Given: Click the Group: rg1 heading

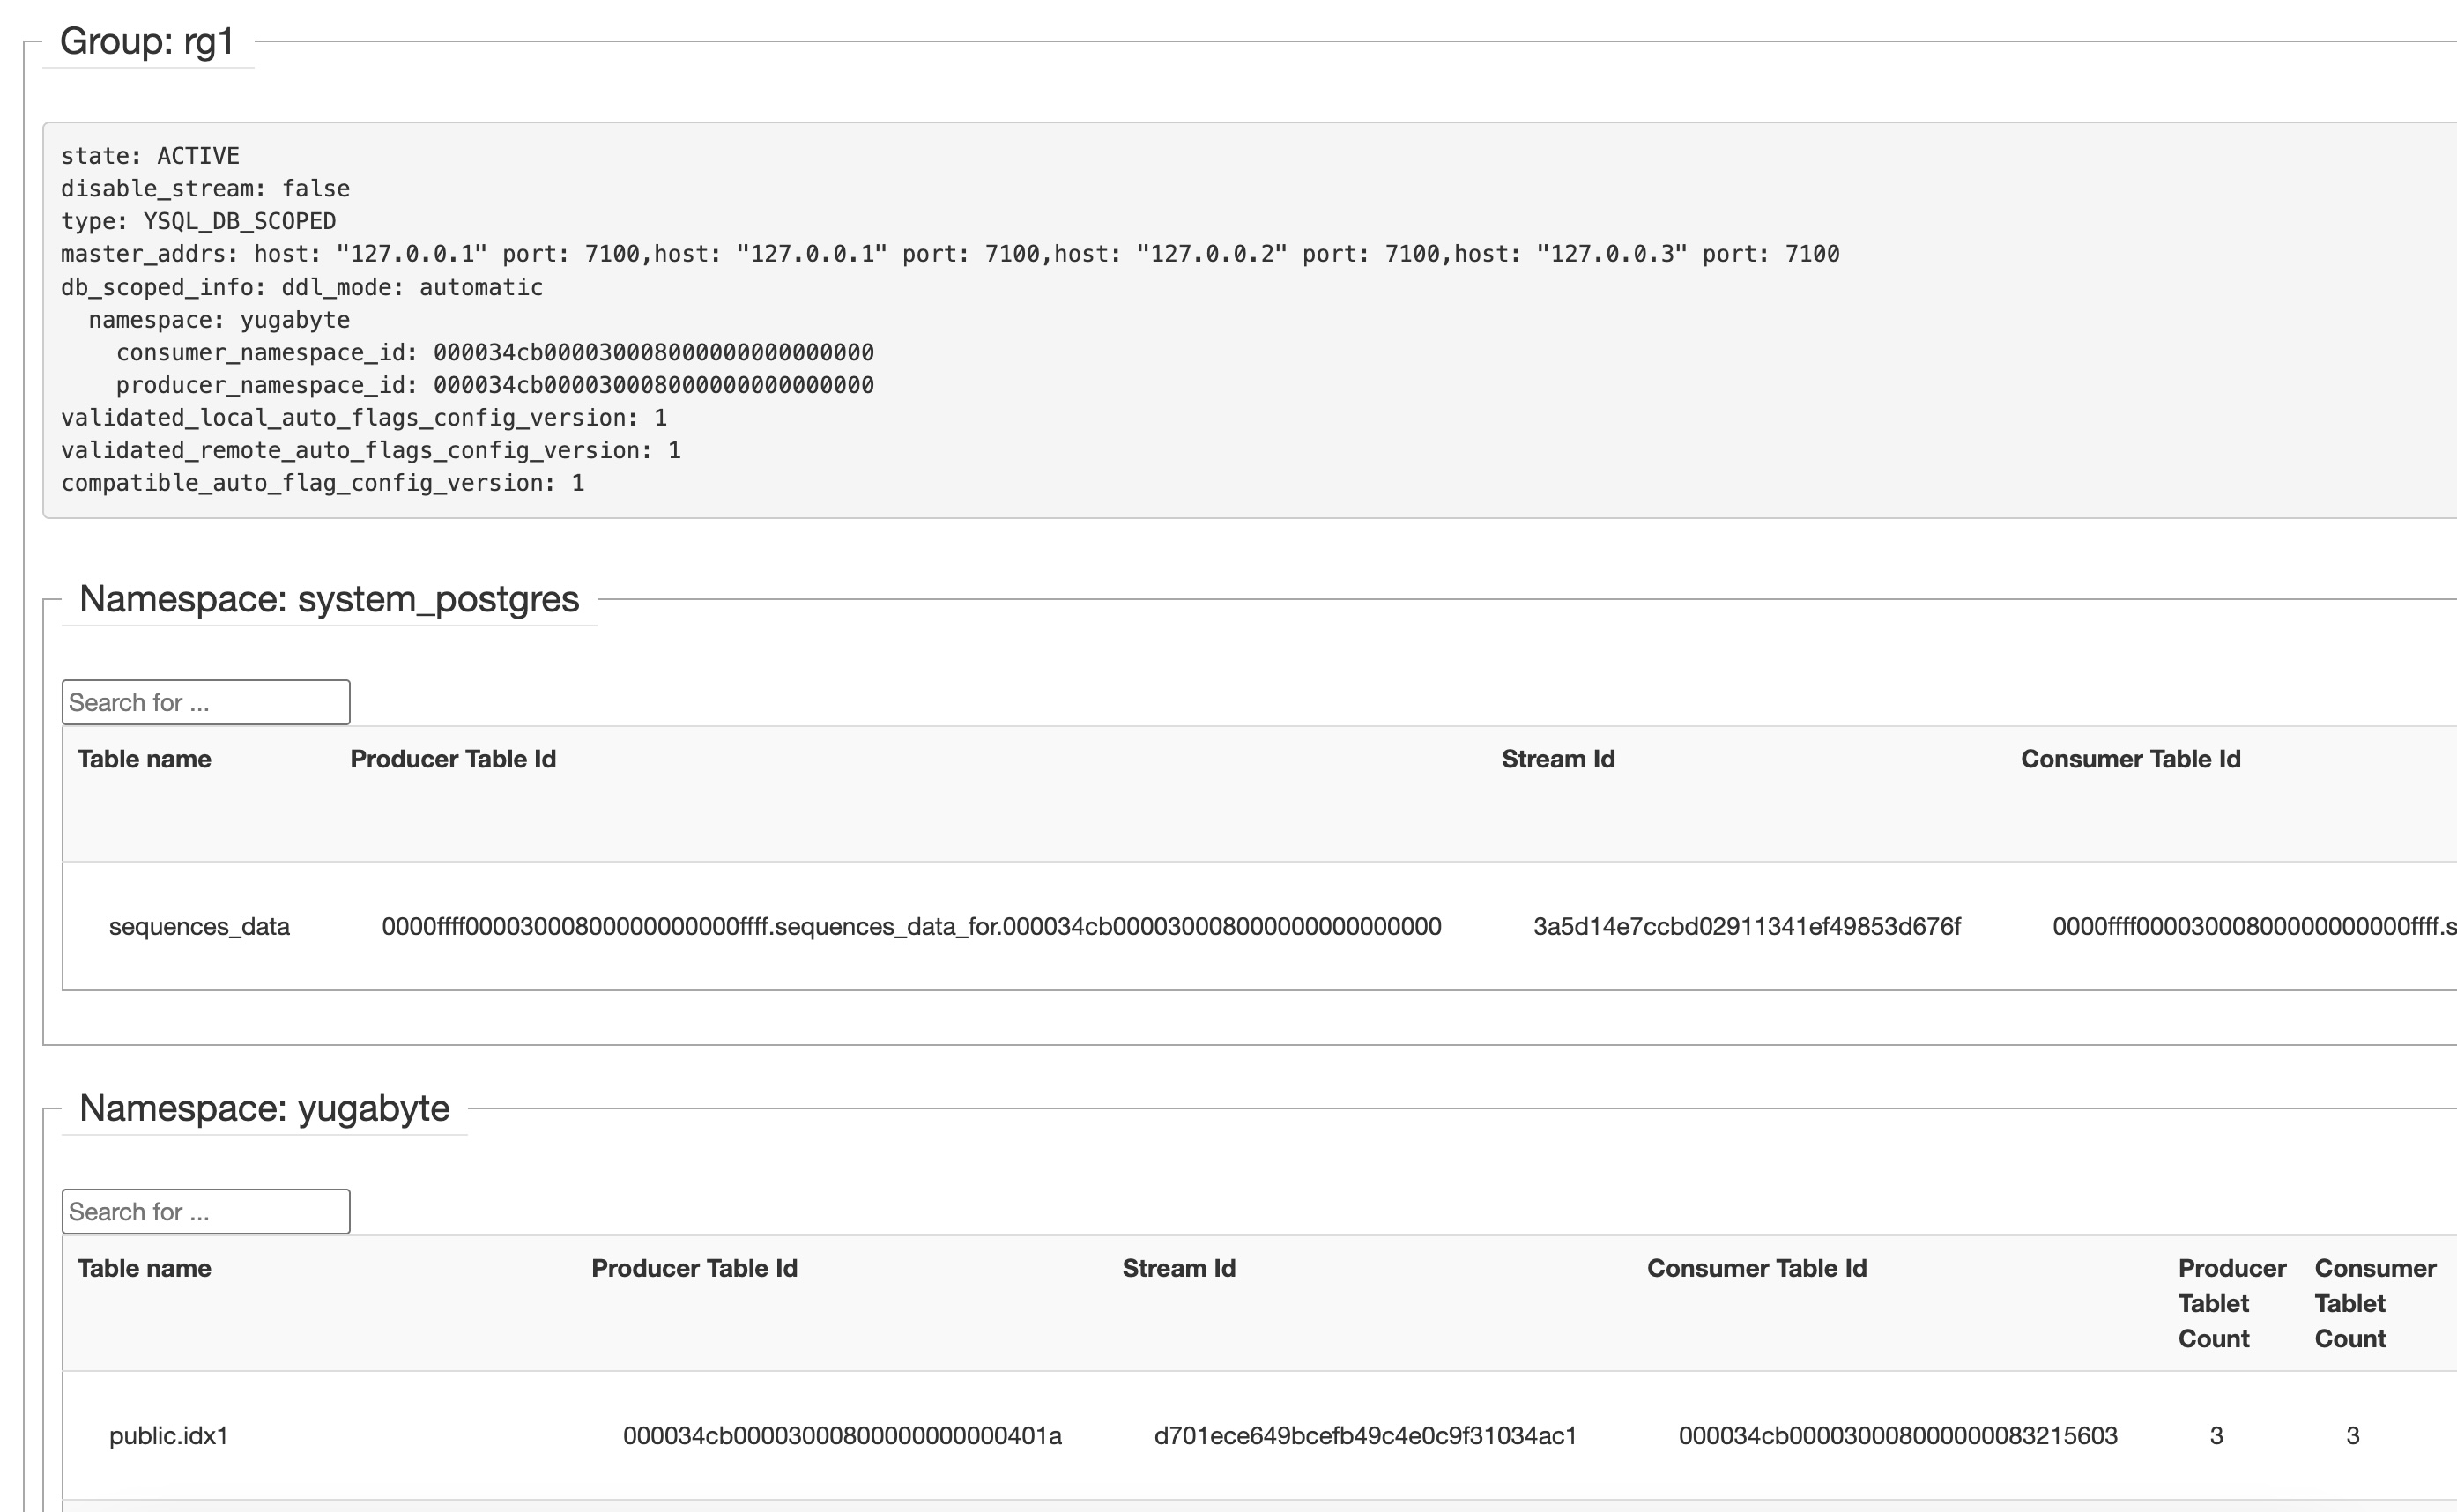Looking at the screenshot, I should pyautogui.click(x=147, y=42).
